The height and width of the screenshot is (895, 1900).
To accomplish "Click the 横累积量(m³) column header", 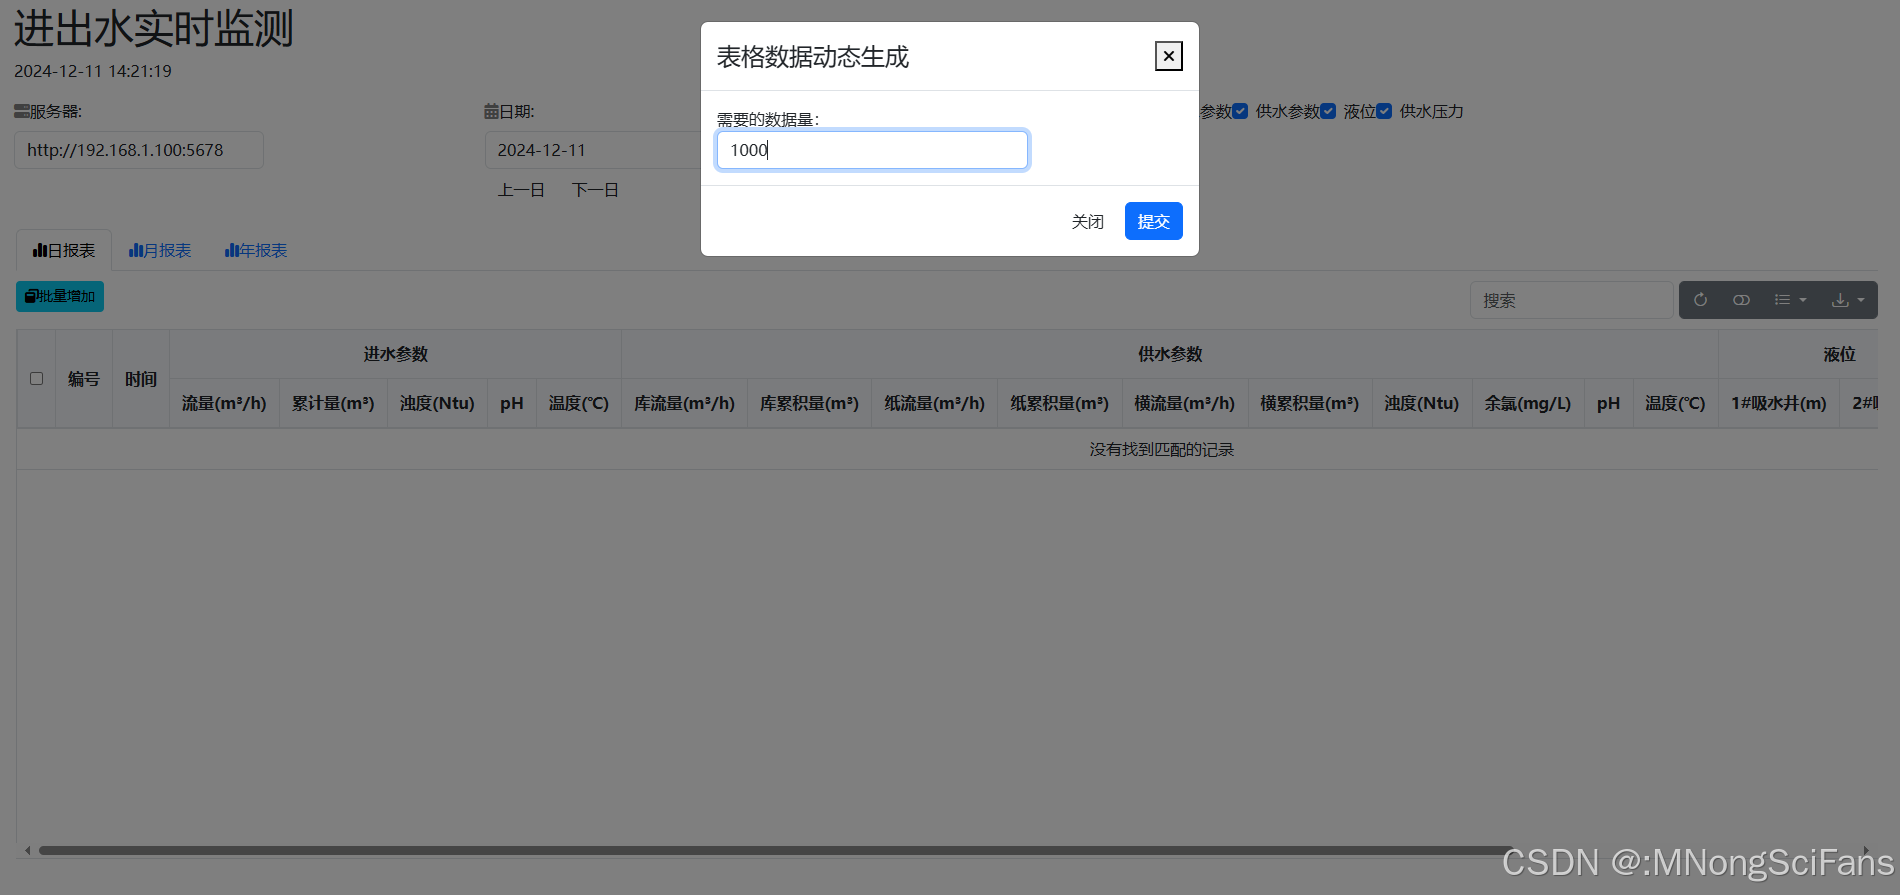I will tap(1309, 403).
